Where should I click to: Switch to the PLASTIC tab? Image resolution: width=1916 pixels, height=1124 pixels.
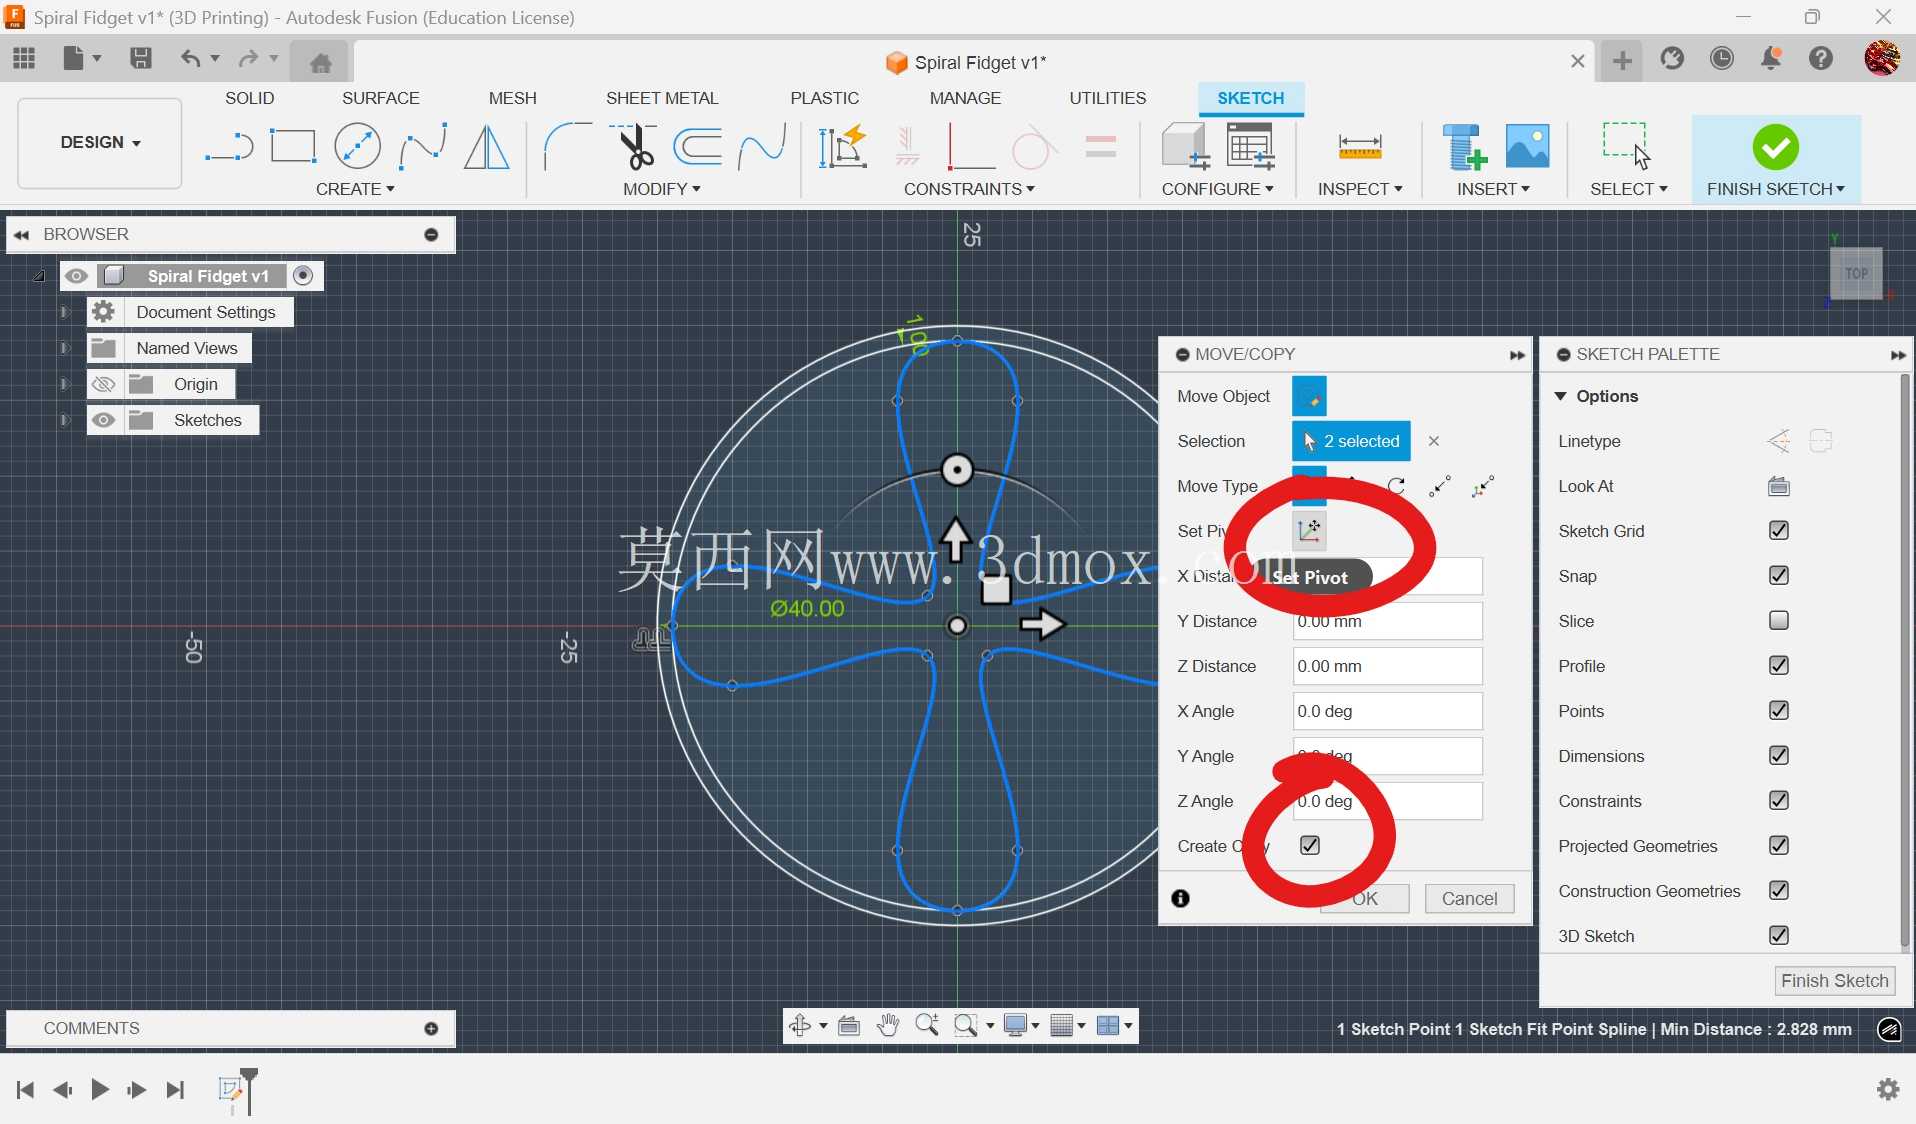(824, 98)
